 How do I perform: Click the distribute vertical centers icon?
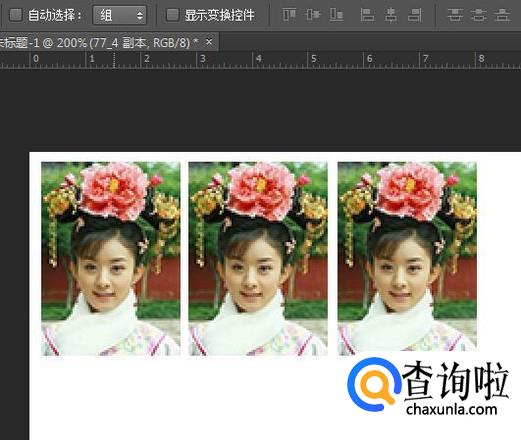[x=479, y=15]
